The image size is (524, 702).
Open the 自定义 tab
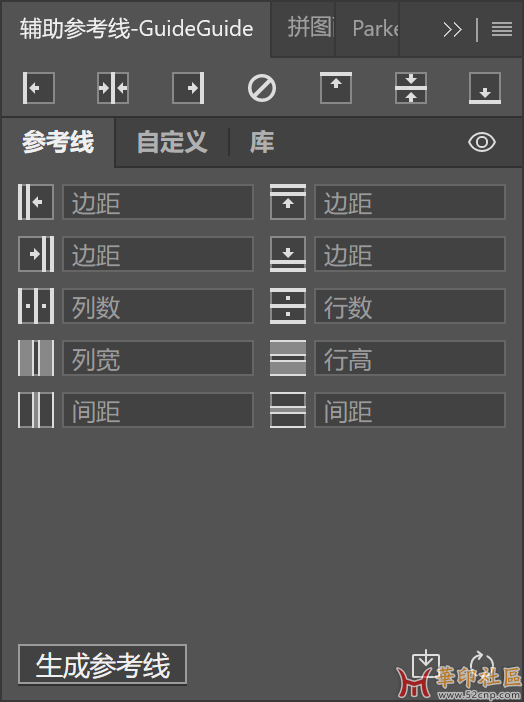click(x=172, y=142)
